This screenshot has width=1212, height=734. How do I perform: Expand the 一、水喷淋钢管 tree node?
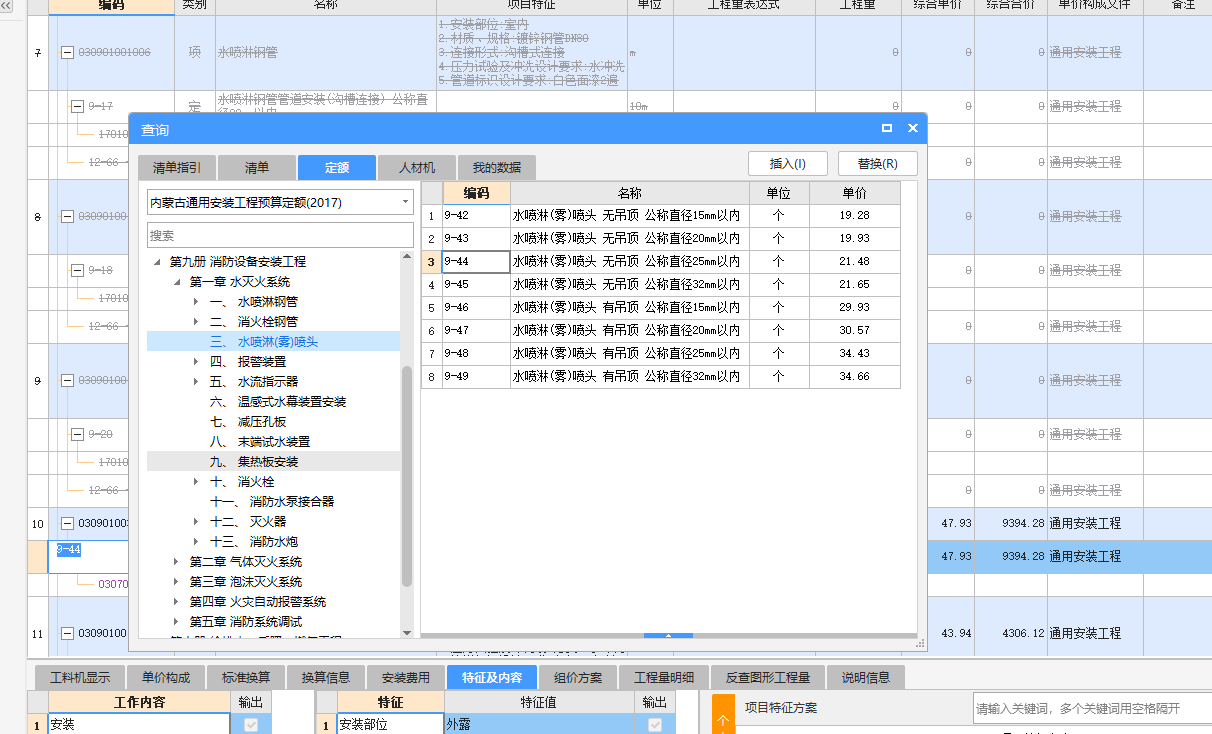[x=196, y=302]
